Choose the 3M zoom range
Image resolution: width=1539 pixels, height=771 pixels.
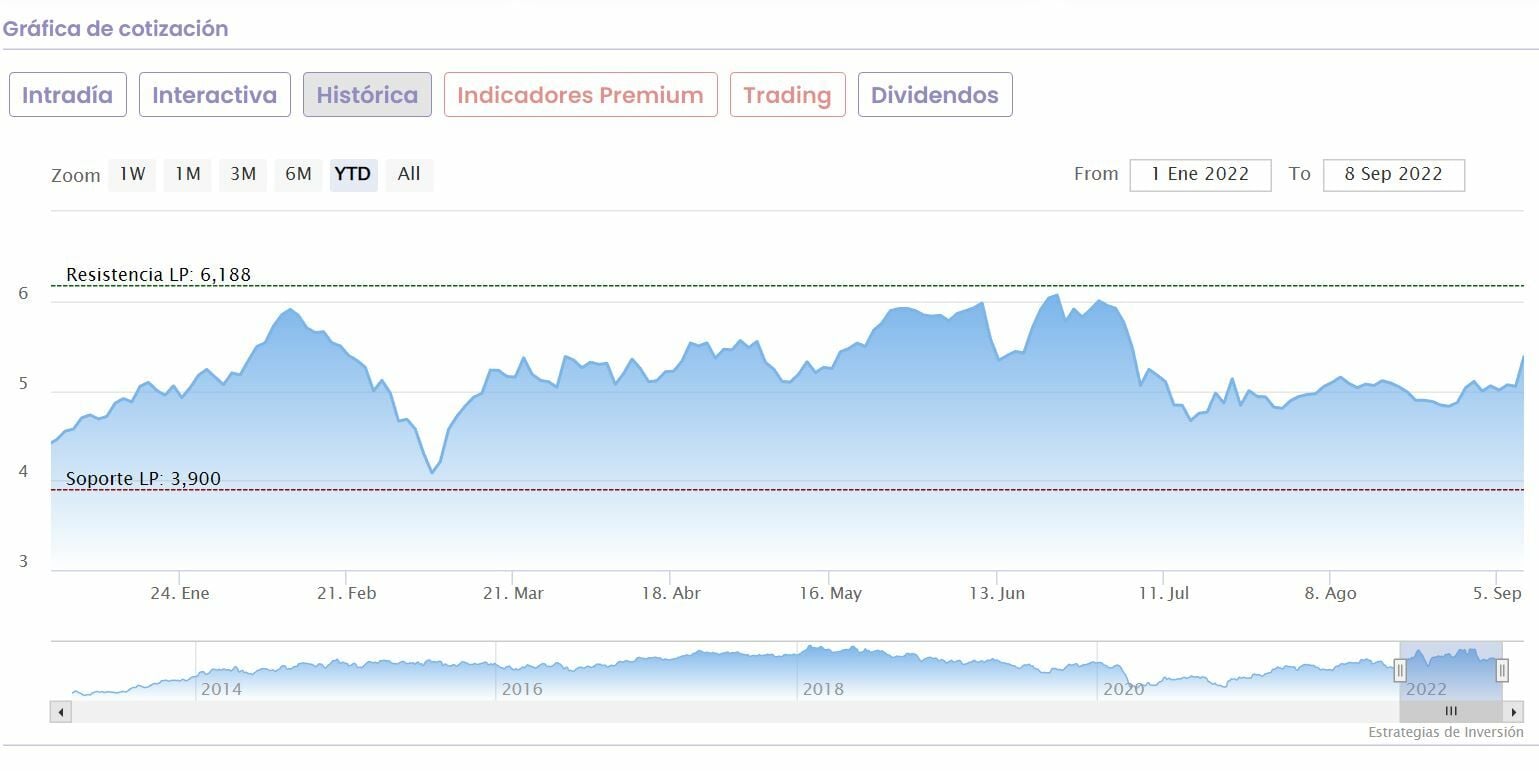pyautogui.click(x=243, y=174)
